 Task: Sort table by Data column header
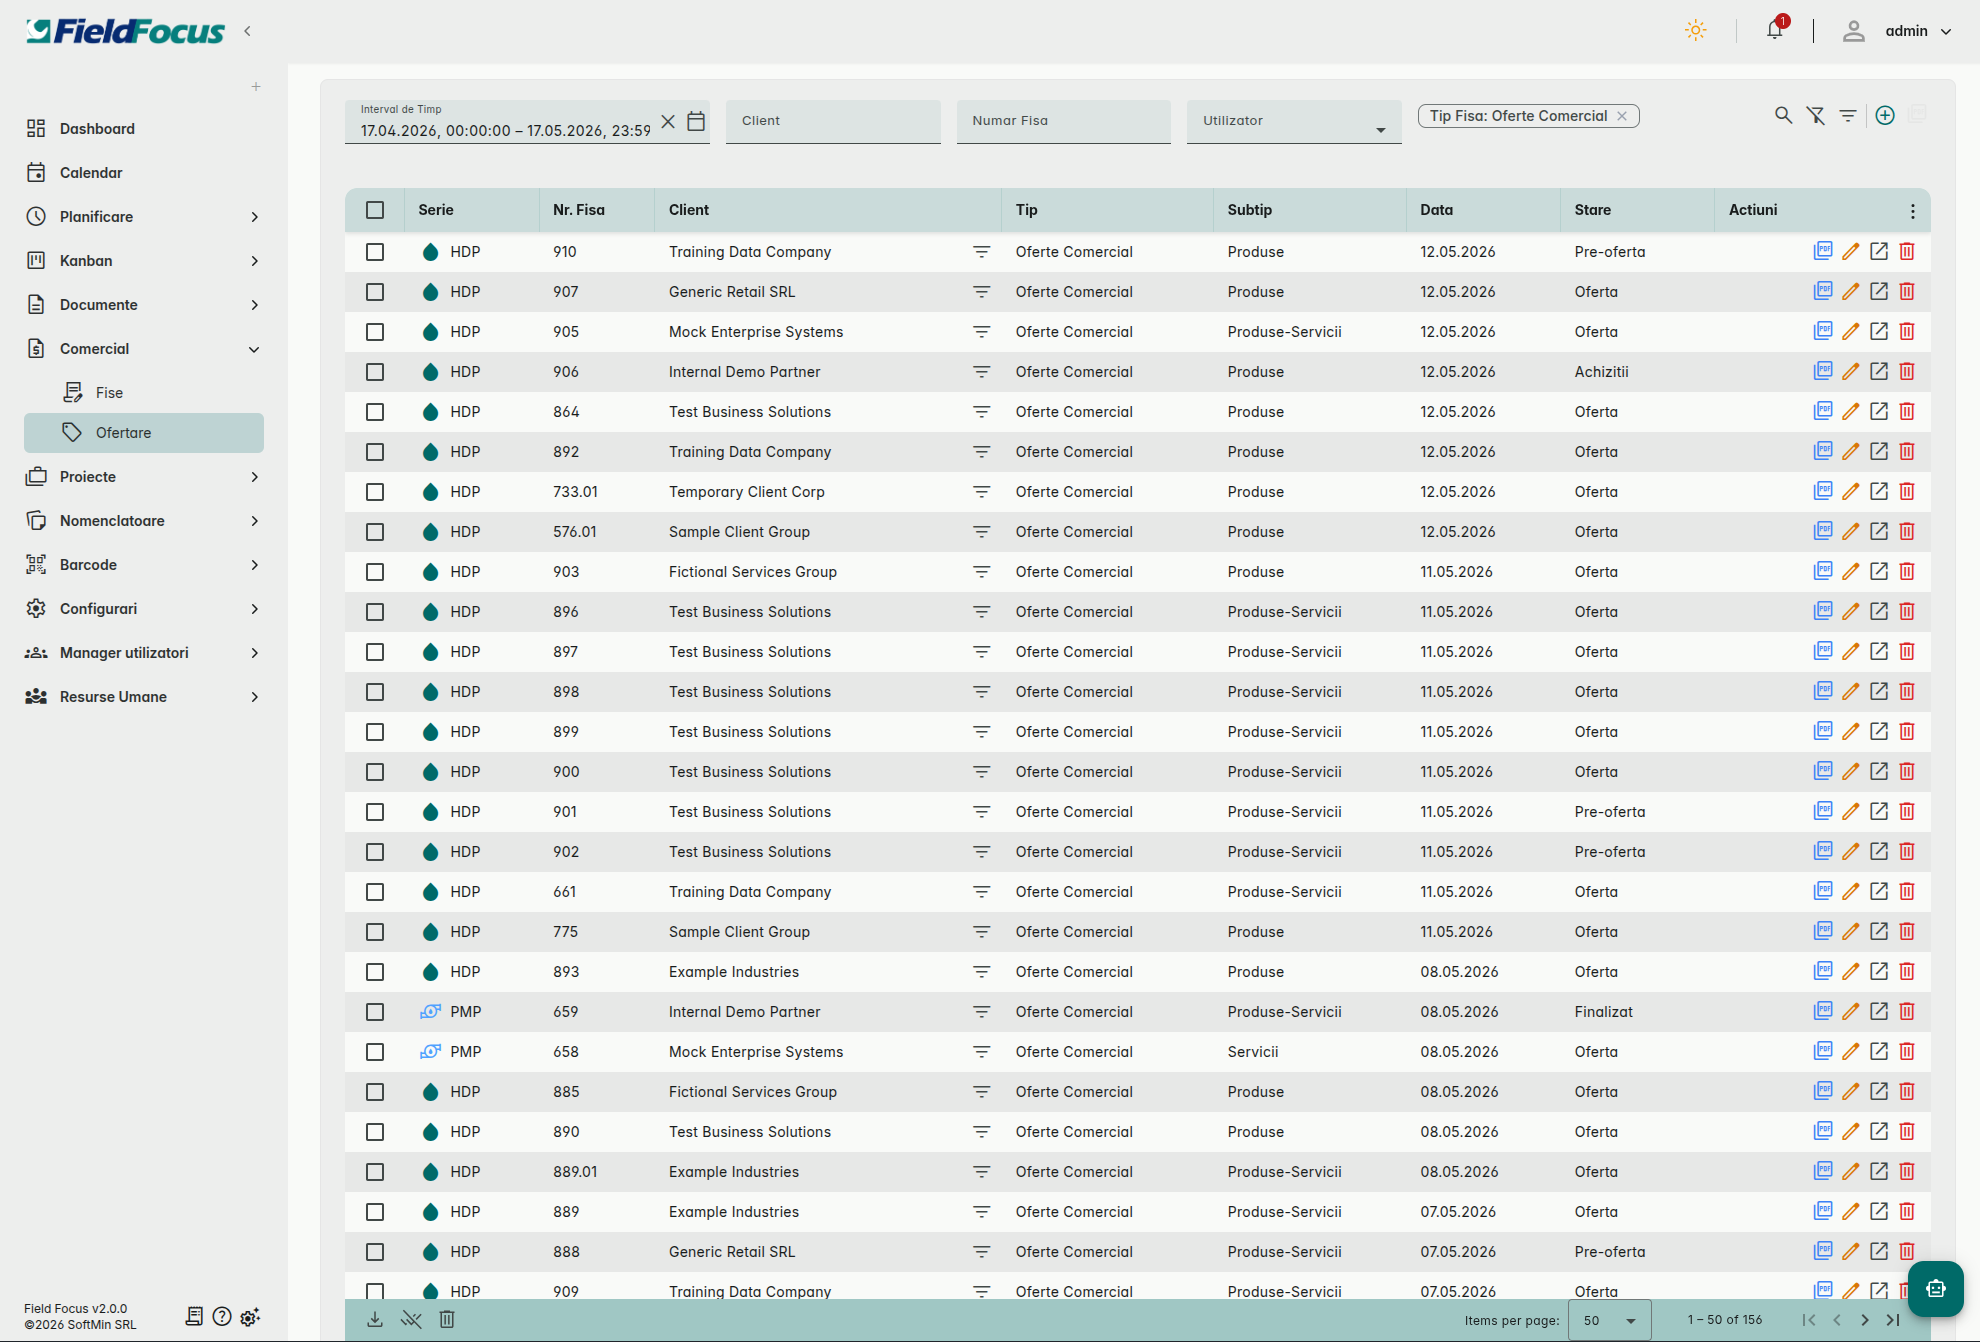1436,210
